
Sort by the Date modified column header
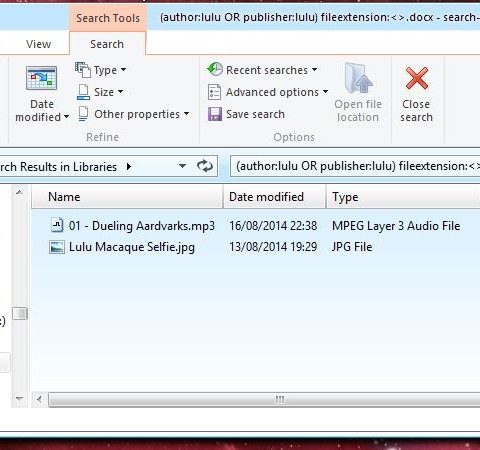[274, 197]
